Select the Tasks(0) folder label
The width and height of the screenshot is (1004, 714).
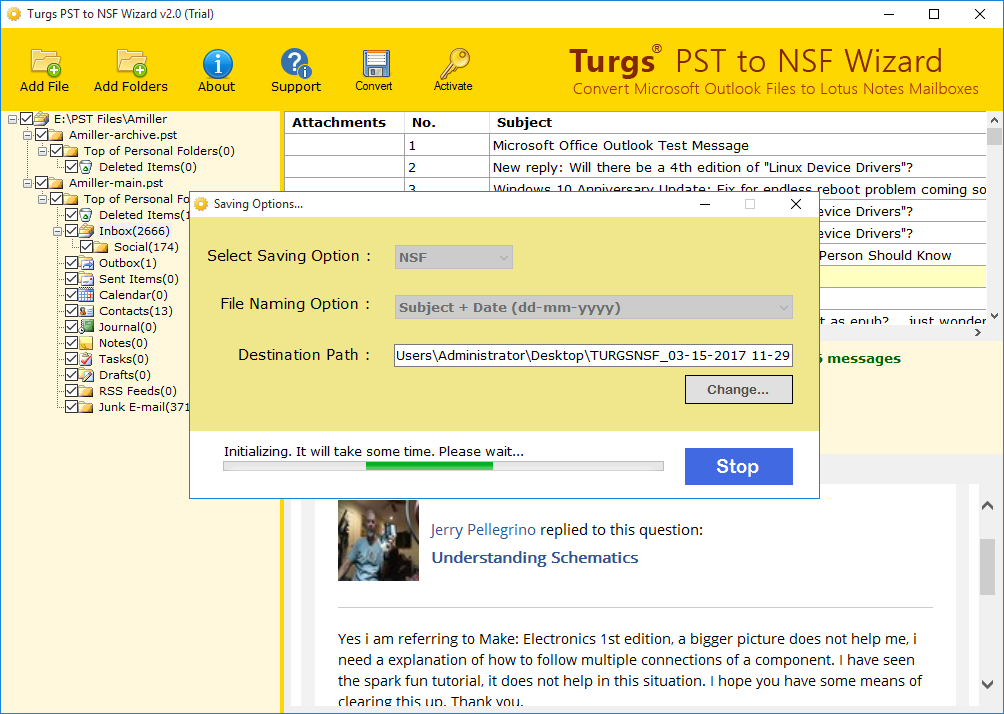124,359
